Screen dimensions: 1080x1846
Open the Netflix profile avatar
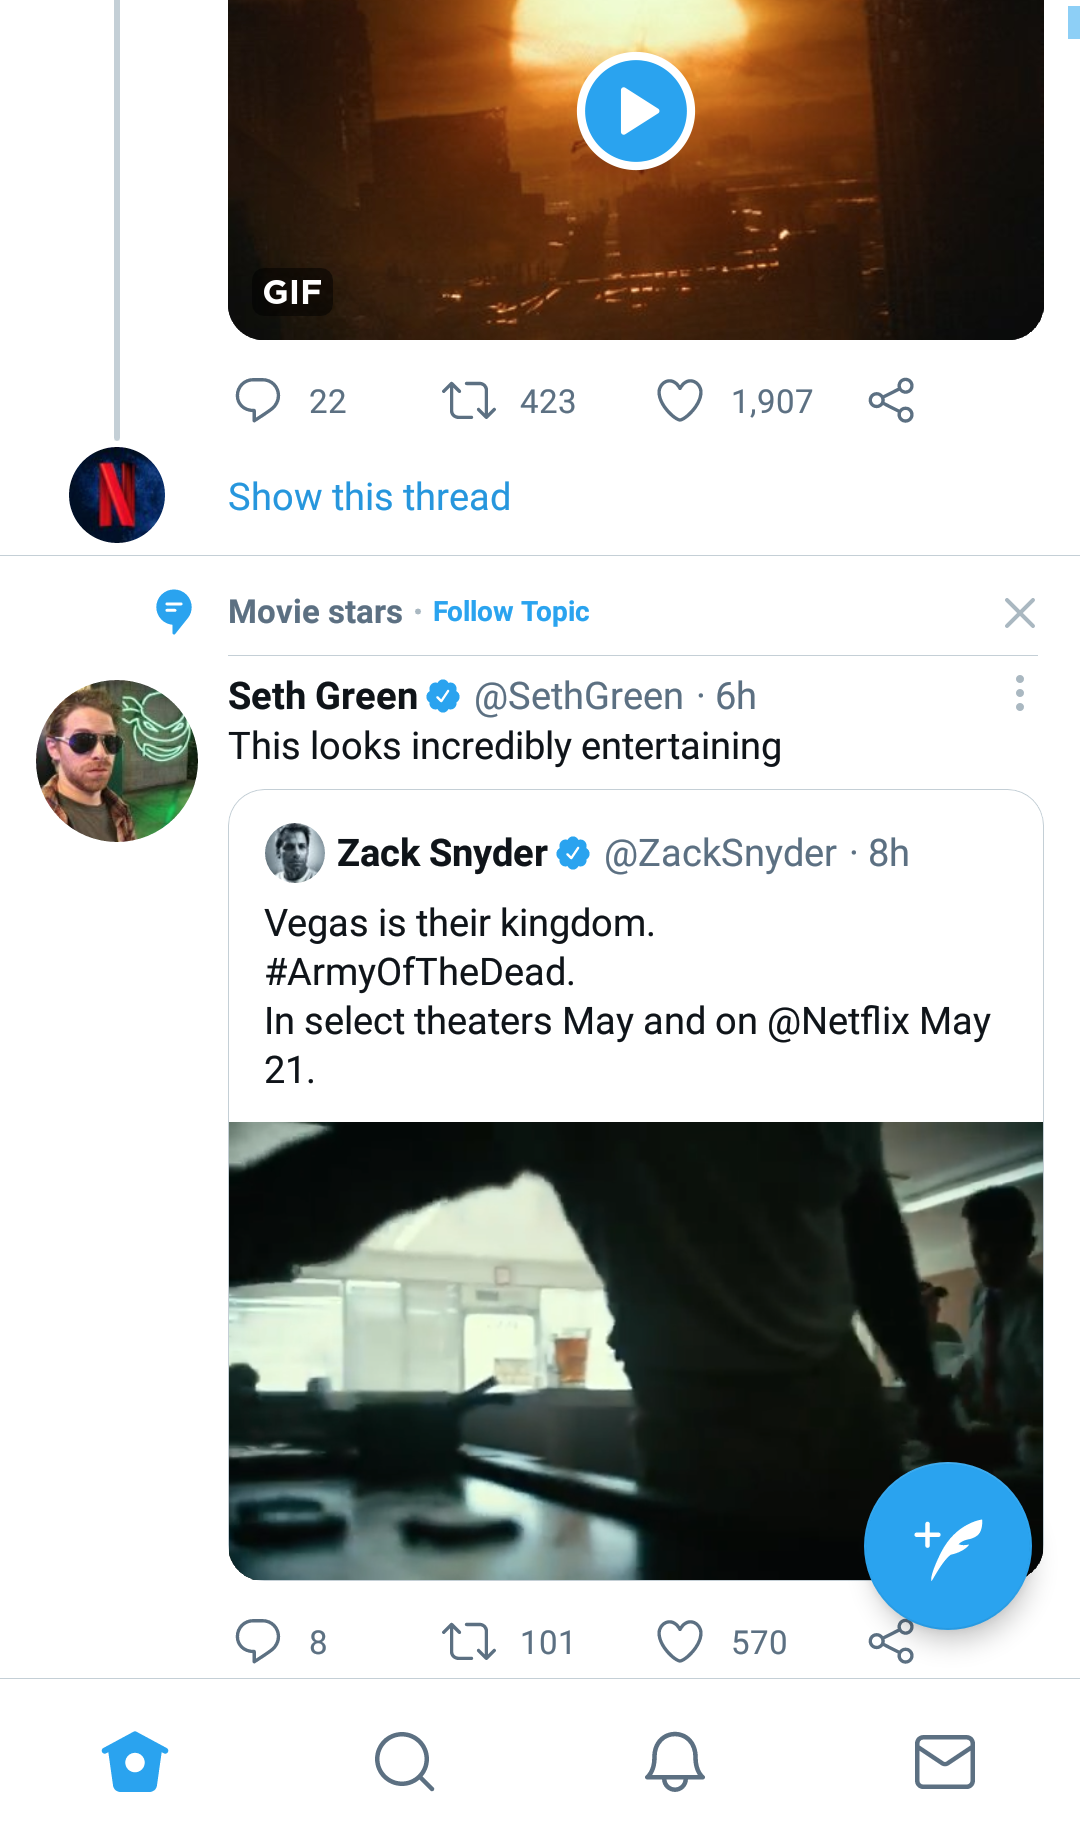pyautogui.click(x=117, y=495)
